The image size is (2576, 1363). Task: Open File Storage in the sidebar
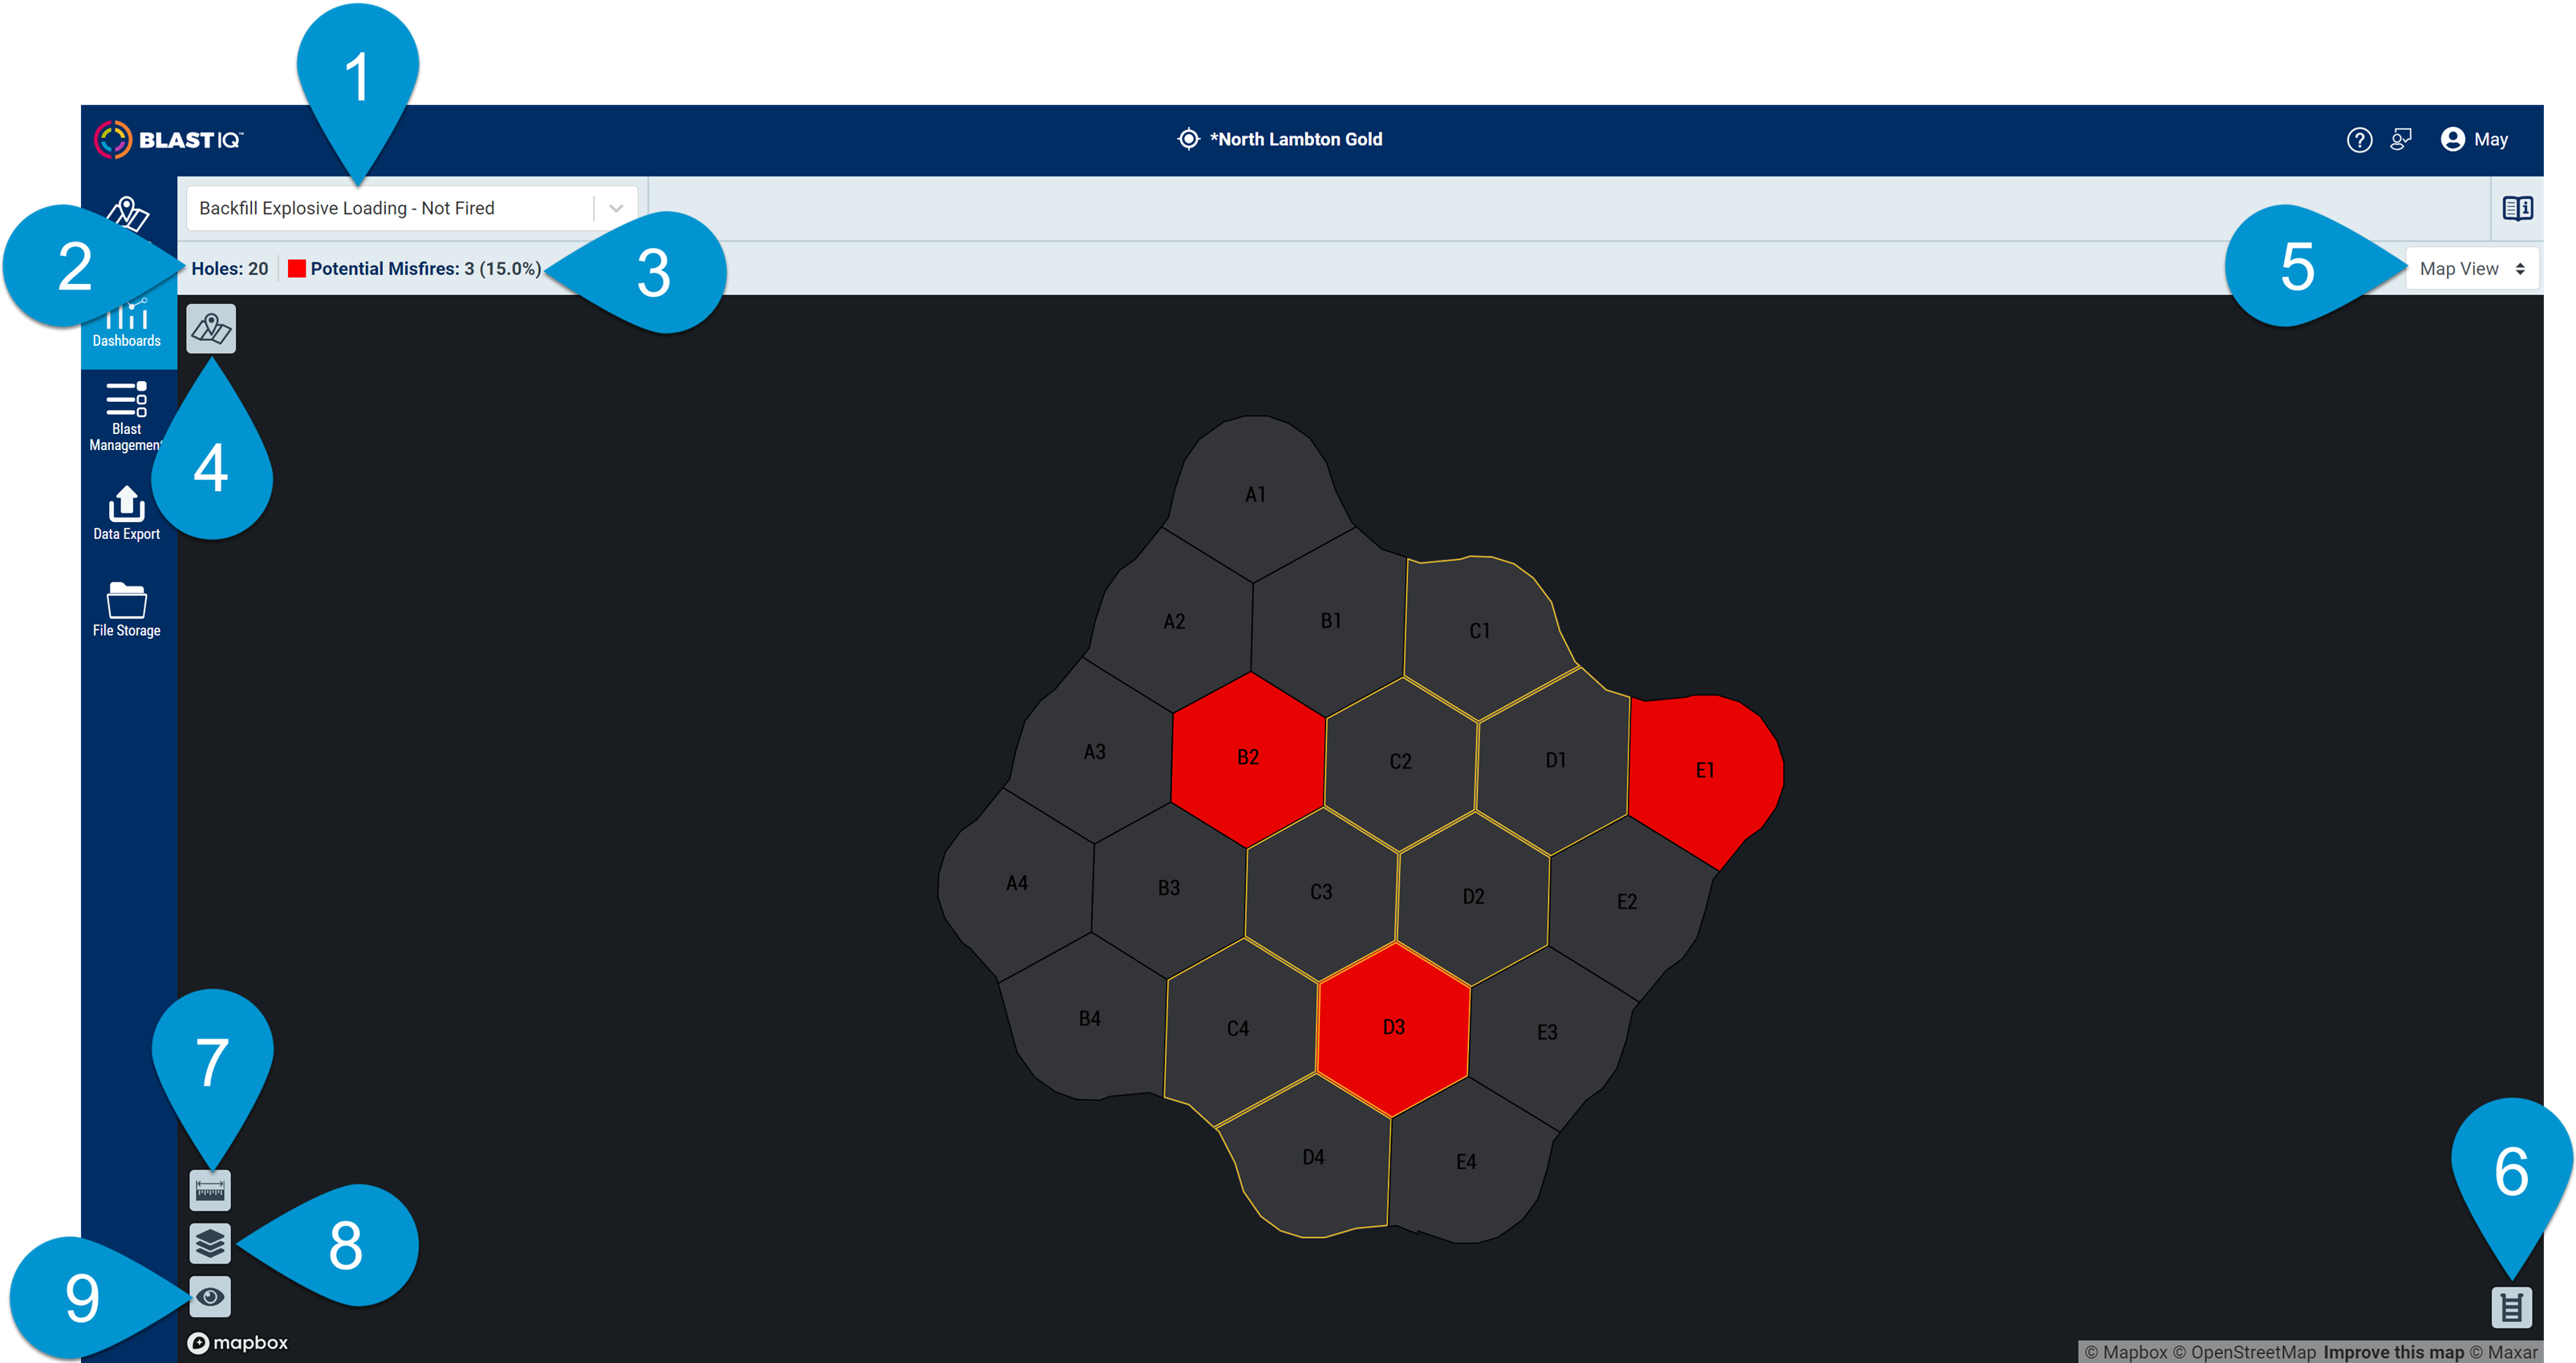click(127, 610)
